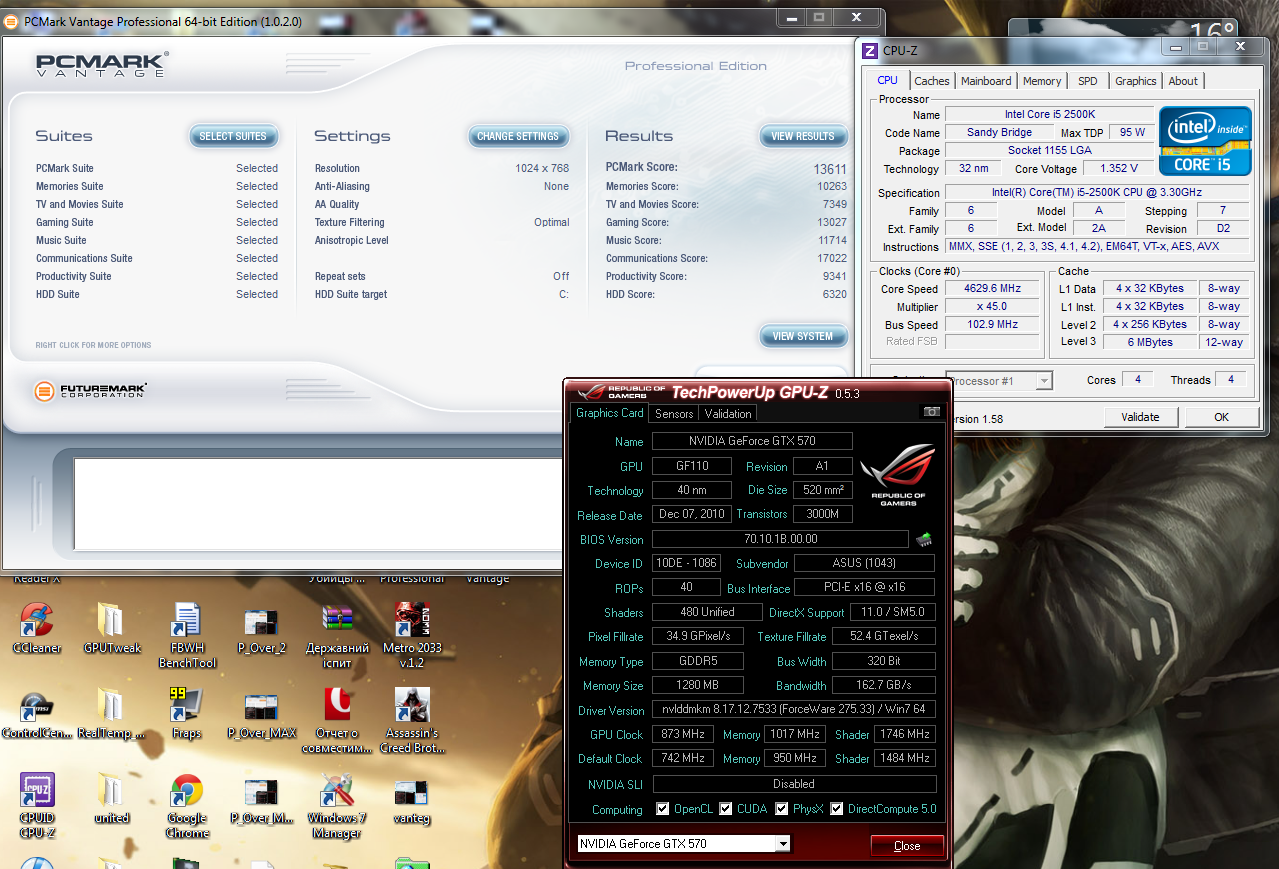This screenshot has width=1279, height=869.
Task: Click the Intel Core i5 logo in CPU-Z
Action: click(x=1205, y=141)
